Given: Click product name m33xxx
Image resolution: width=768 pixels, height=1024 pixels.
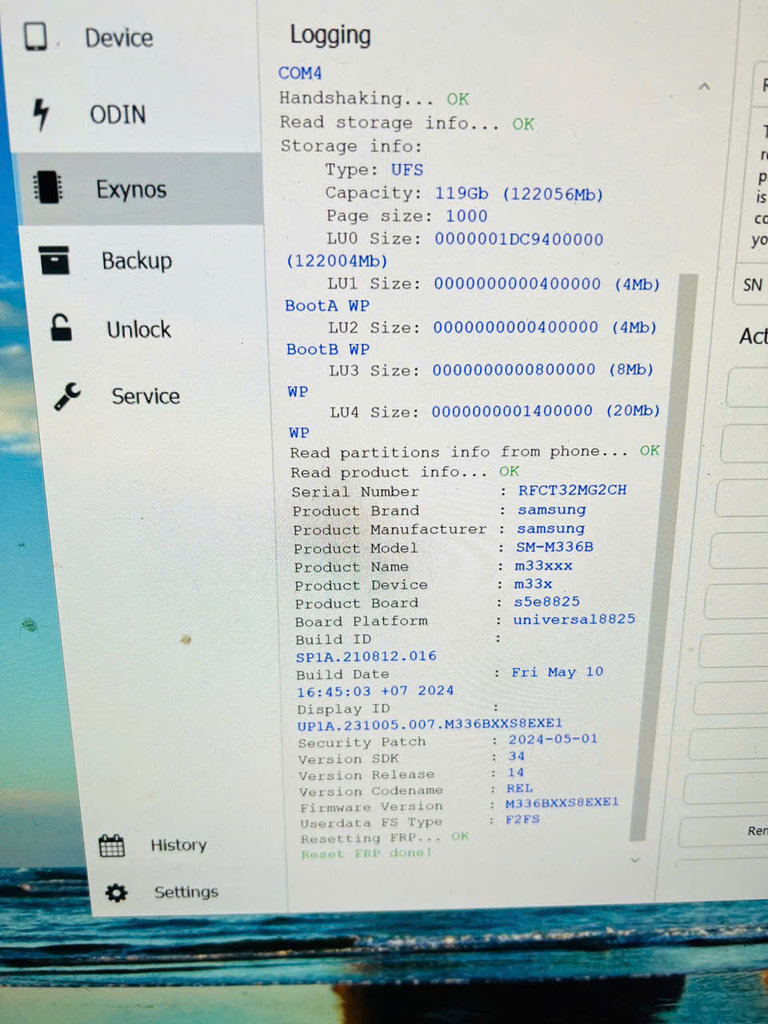Looking at the screenshot, I should pos(543,566).
